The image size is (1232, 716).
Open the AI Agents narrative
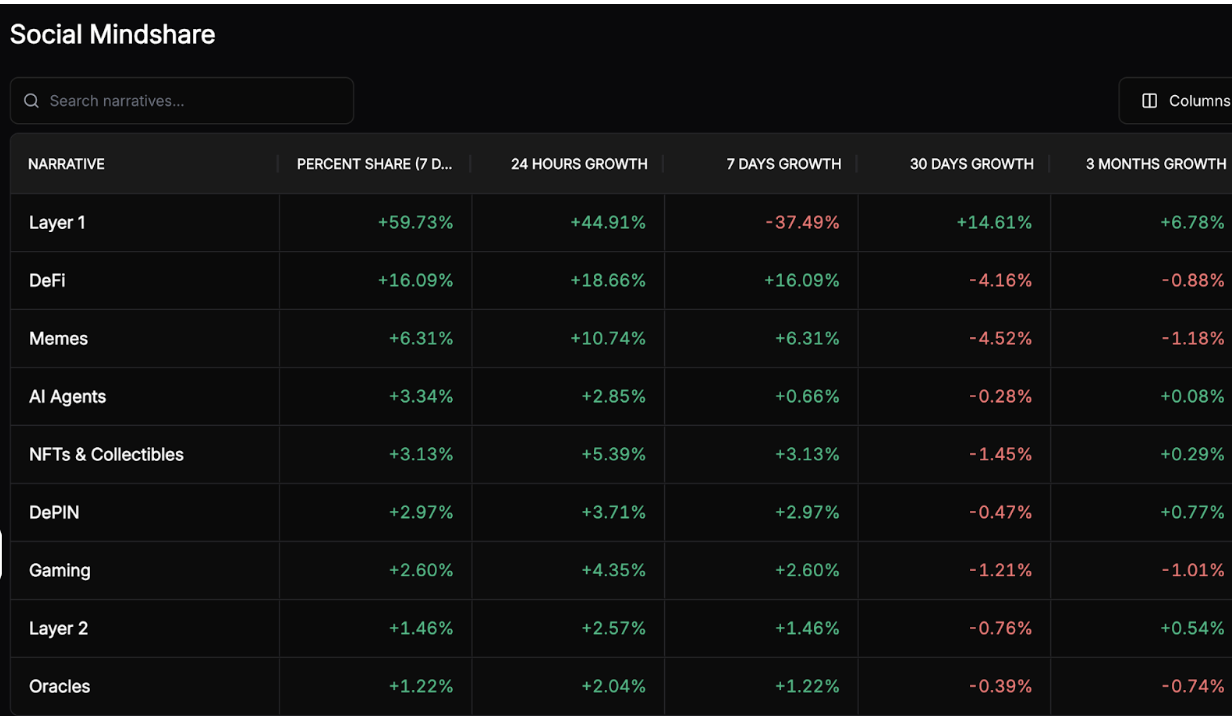coord(67,397)
